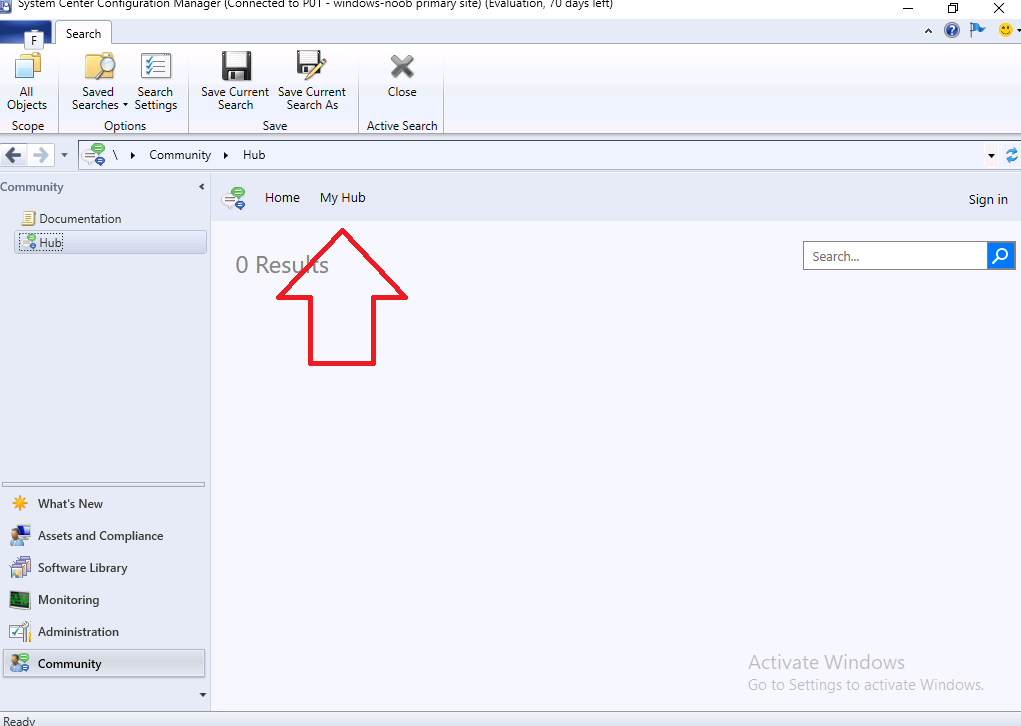Image resolution: width=1021 pixels, height=726 pixels.
Task: Close the active search
Action: (402, 76)
